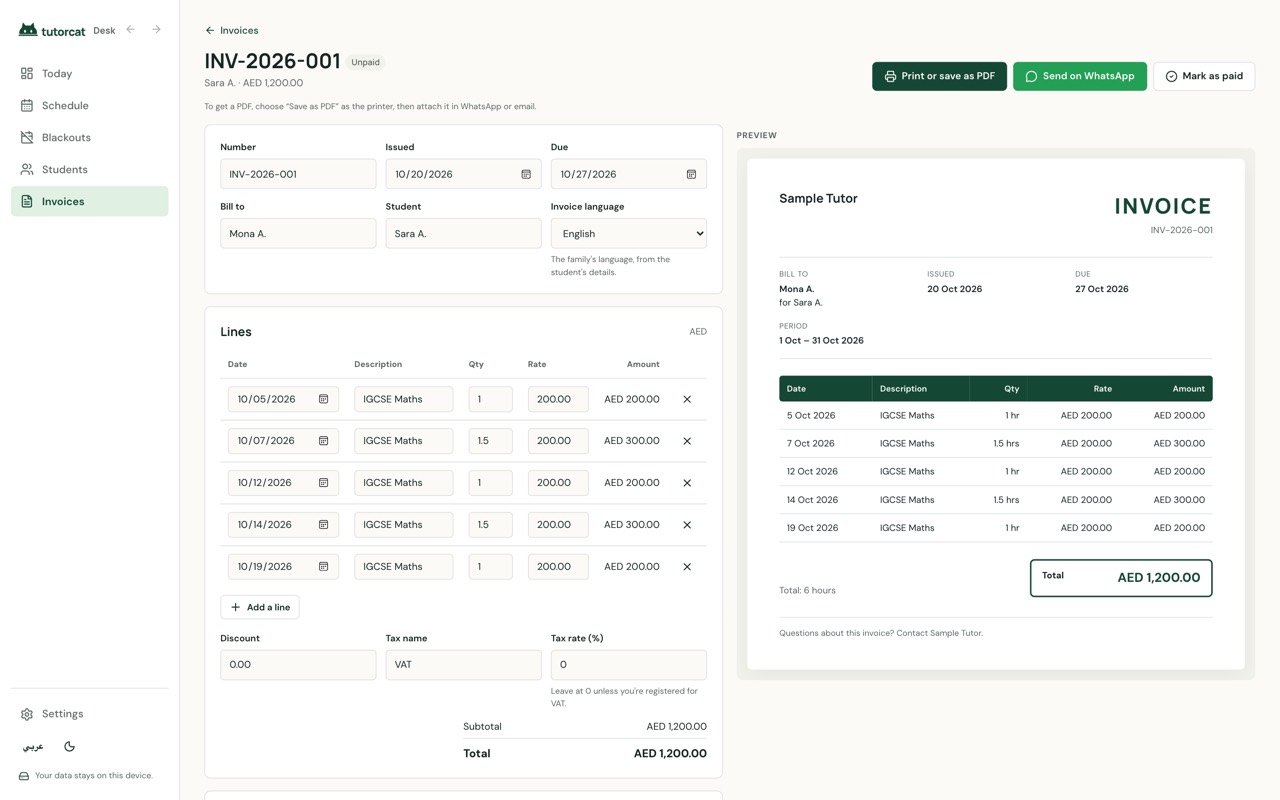Remove the 10/14/2026 line
Image resolution: width=1280 pixels, height=800 pixels.
pyautogui.click(x=687, y=525)
